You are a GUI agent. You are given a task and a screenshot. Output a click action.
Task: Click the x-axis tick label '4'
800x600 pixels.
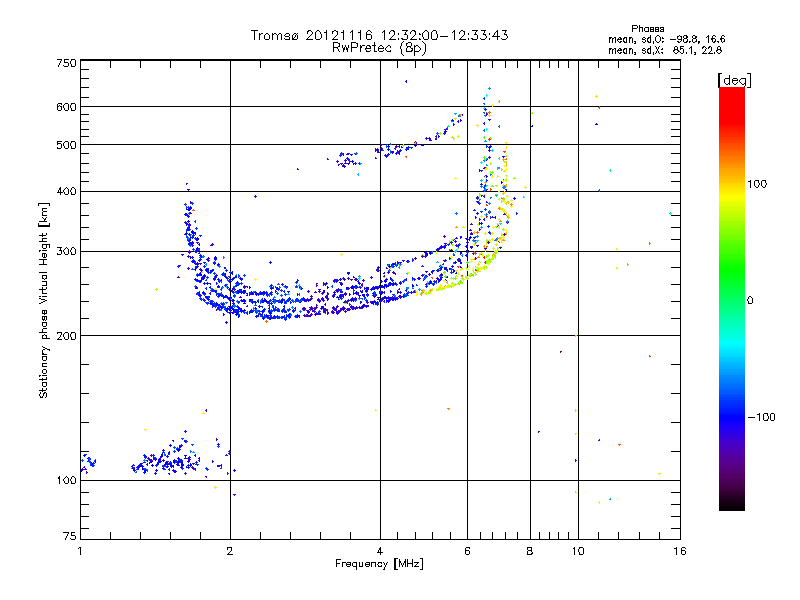coord(380,551)
